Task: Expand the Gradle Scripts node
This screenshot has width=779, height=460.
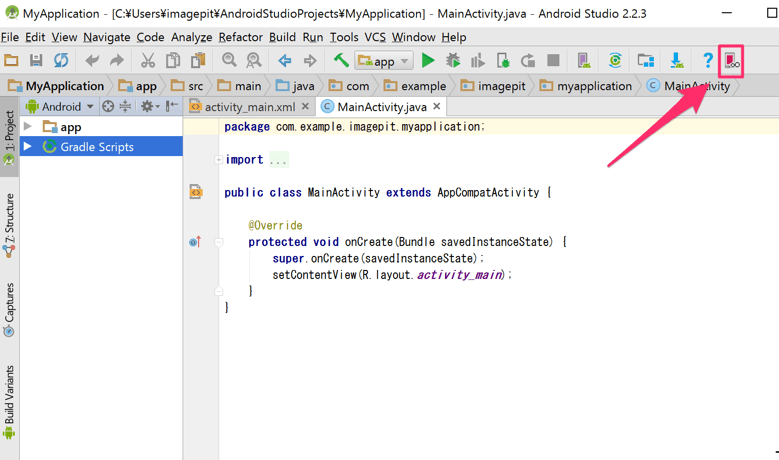Action: click(28, 147)
